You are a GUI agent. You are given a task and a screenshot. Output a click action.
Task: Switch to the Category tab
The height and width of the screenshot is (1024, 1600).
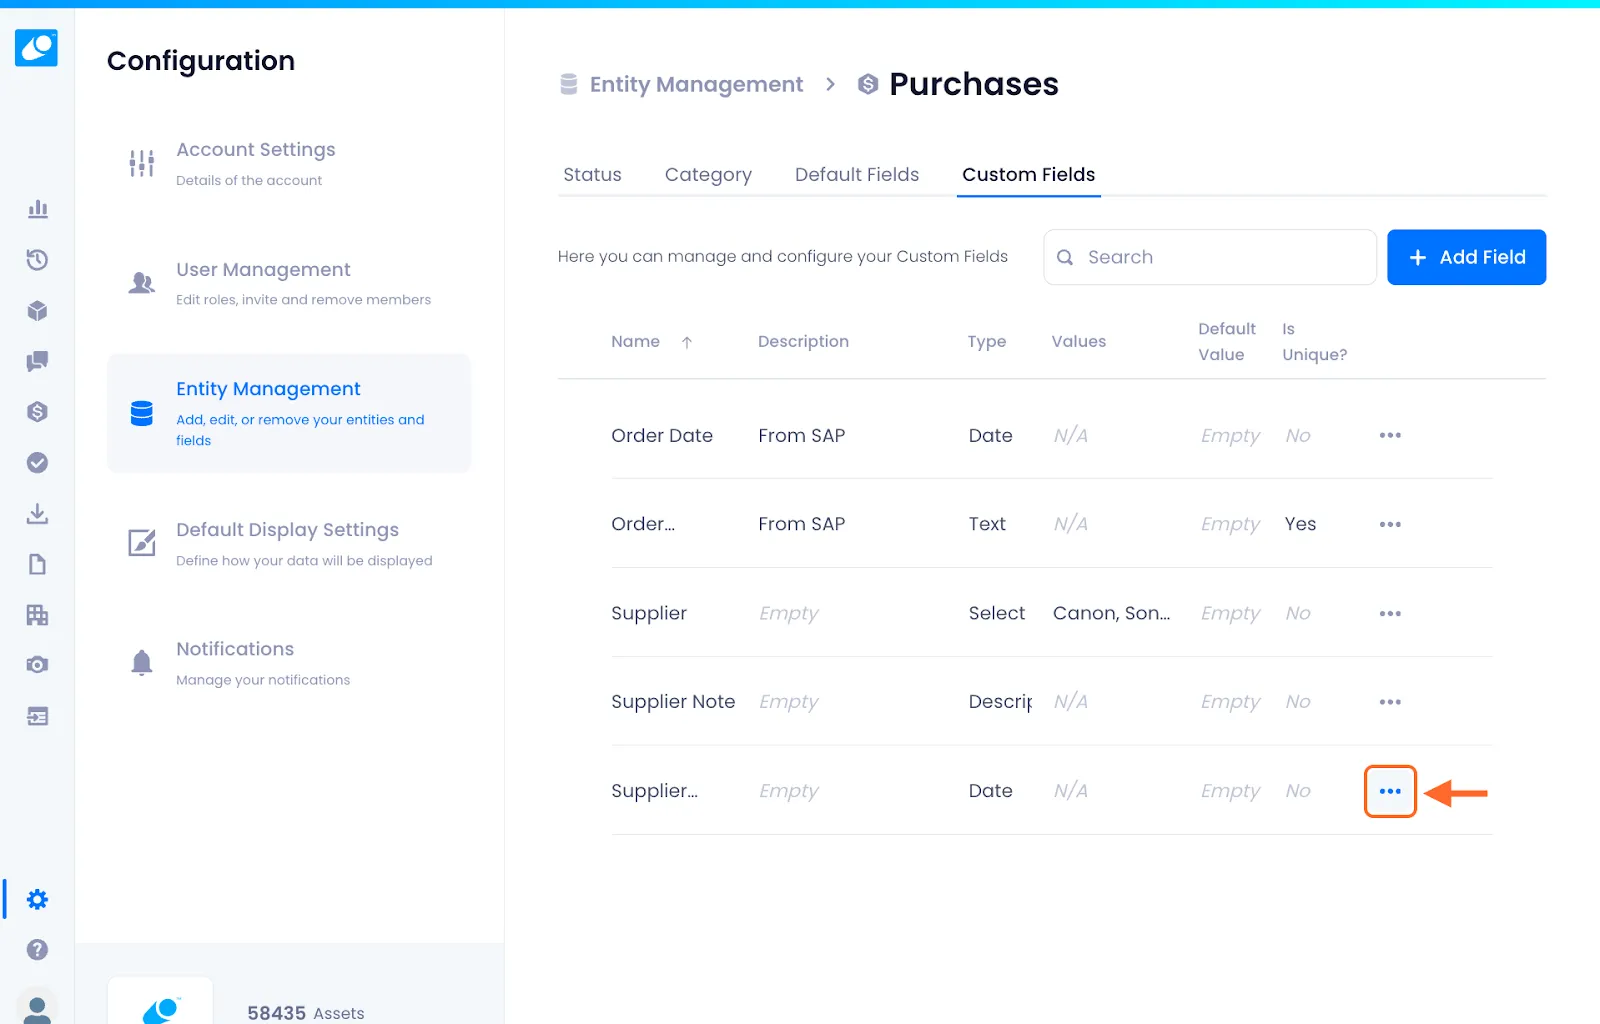click(708, 175)
